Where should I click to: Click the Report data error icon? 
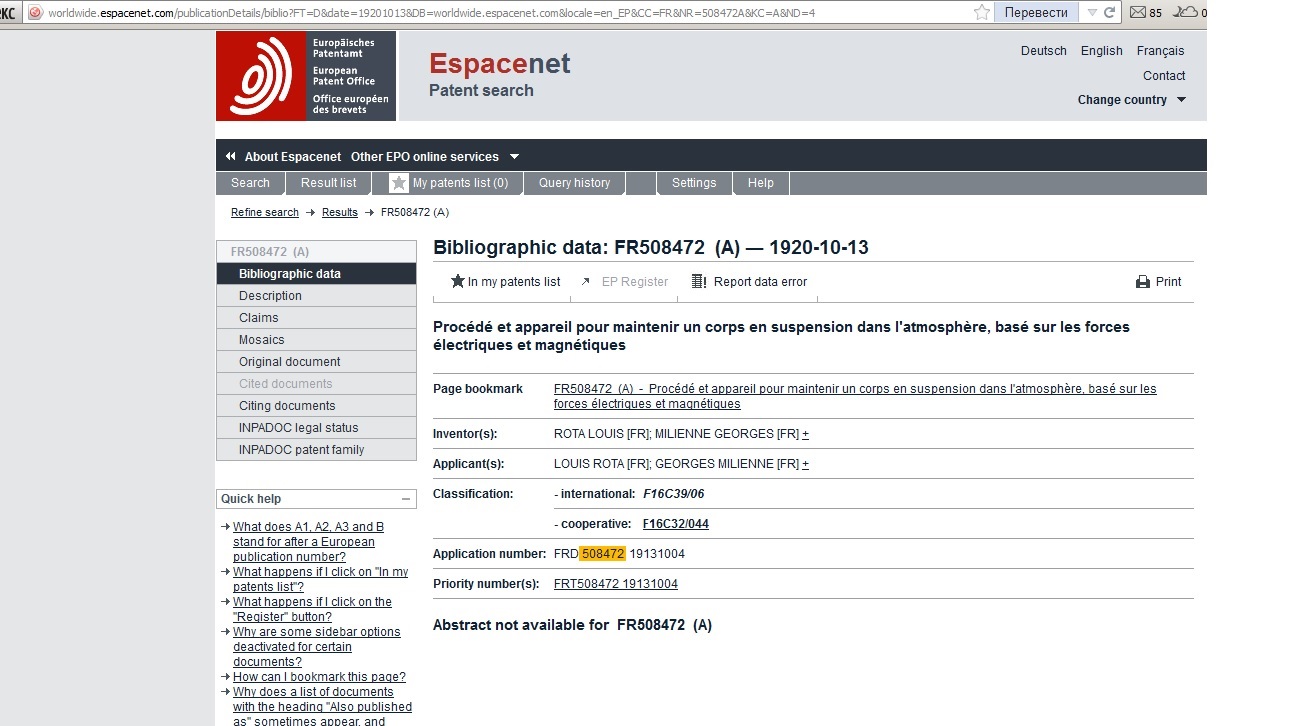coord(699,282)
